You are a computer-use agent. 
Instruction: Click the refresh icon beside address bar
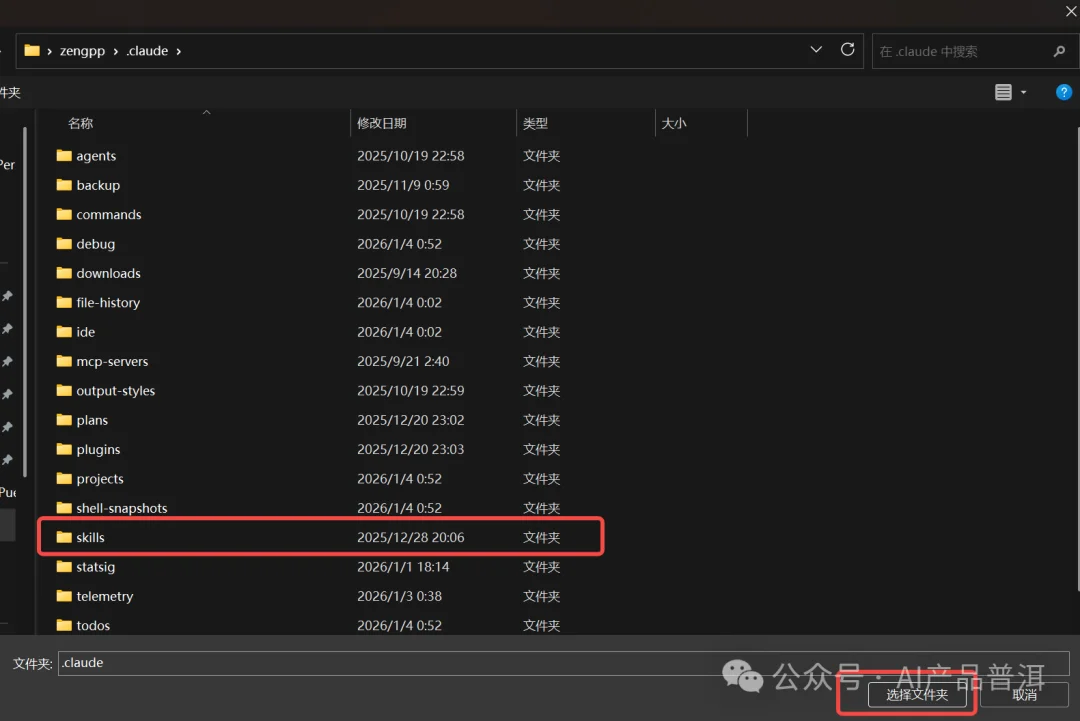pyautogui.click(x=848, y=50)
